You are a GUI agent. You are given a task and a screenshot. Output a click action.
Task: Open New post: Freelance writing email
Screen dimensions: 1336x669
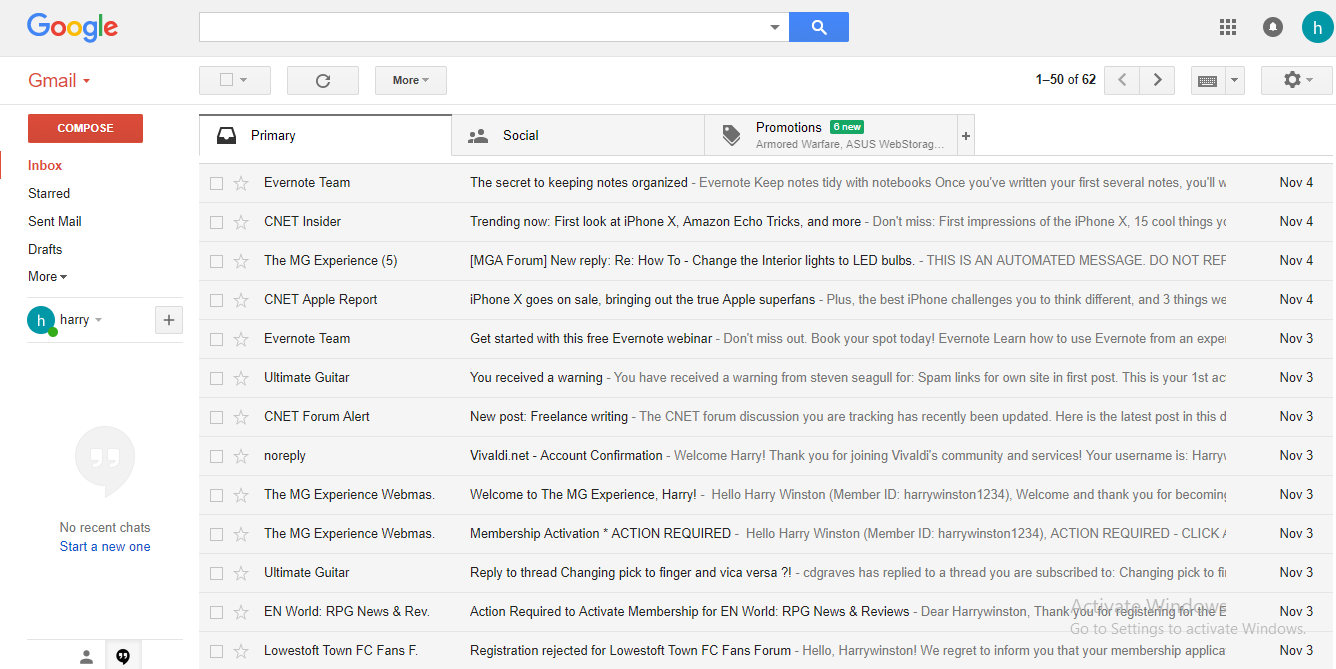[765, 417]
